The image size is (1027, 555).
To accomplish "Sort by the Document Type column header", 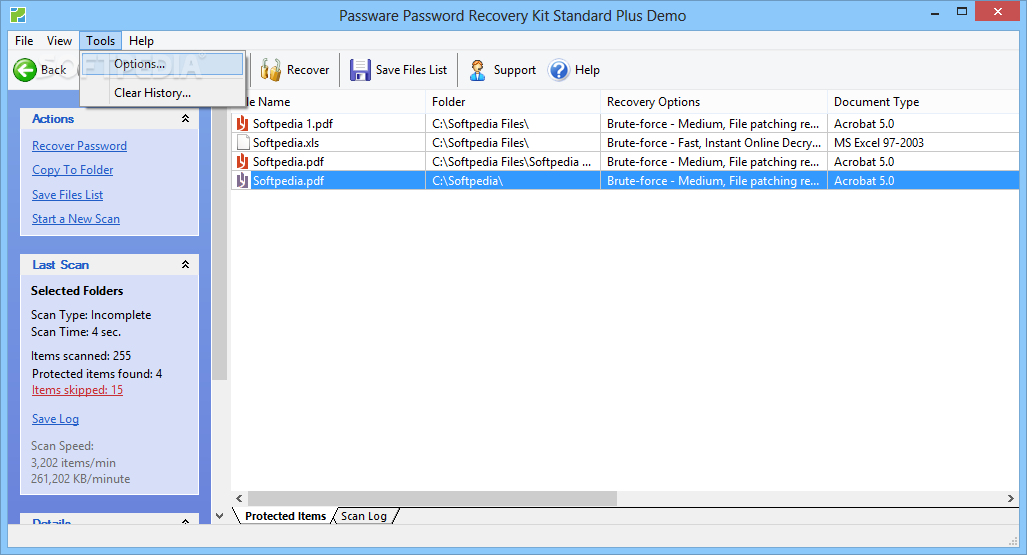I will [x=924, y=102].
